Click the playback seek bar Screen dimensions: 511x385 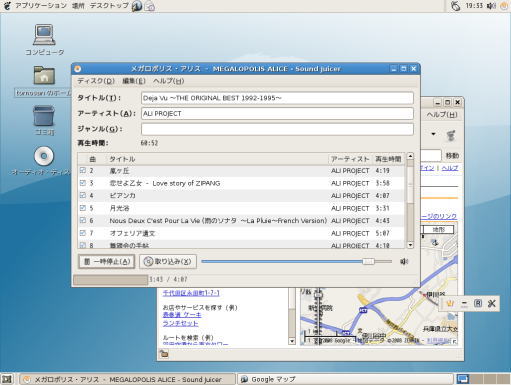point(296,262)
